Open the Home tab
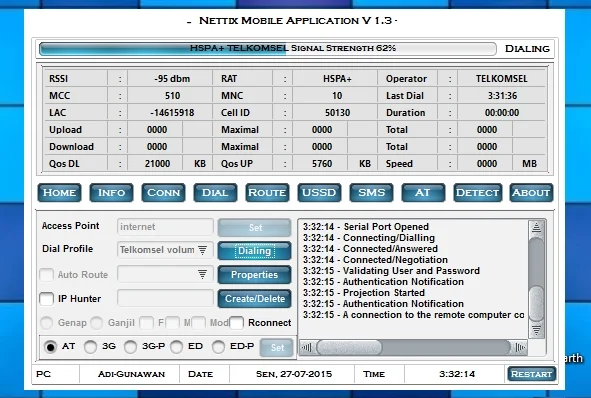The width and height of the screenshot is (591, 398). pos(59,193)
